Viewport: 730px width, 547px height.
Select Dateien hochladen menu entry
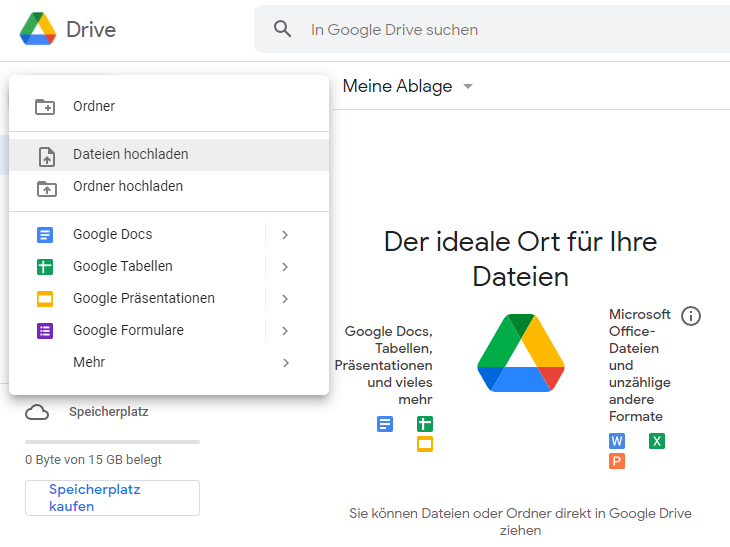point(169,155)
